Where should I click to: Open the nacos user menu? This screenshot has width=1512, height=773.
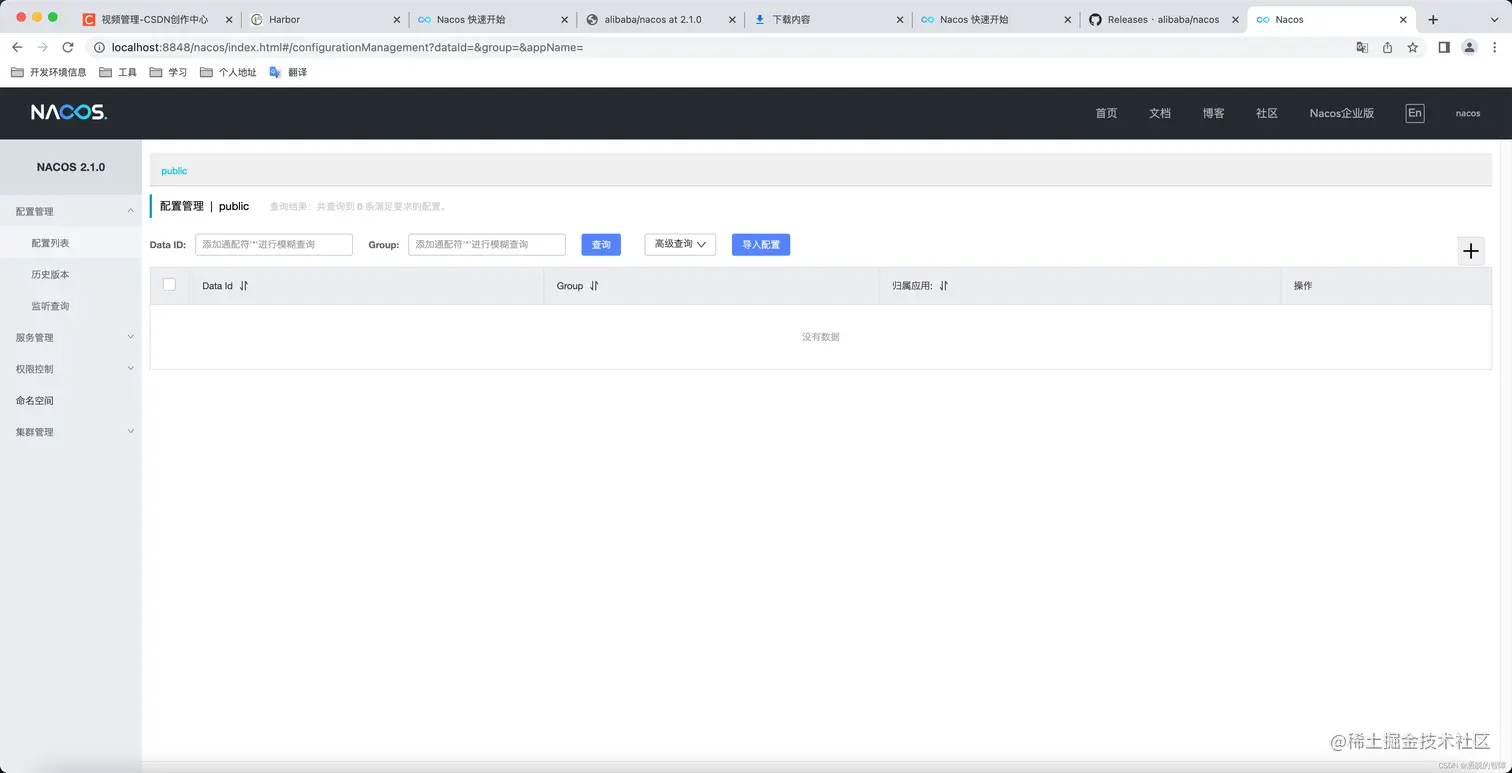(x=1468, y=113)
